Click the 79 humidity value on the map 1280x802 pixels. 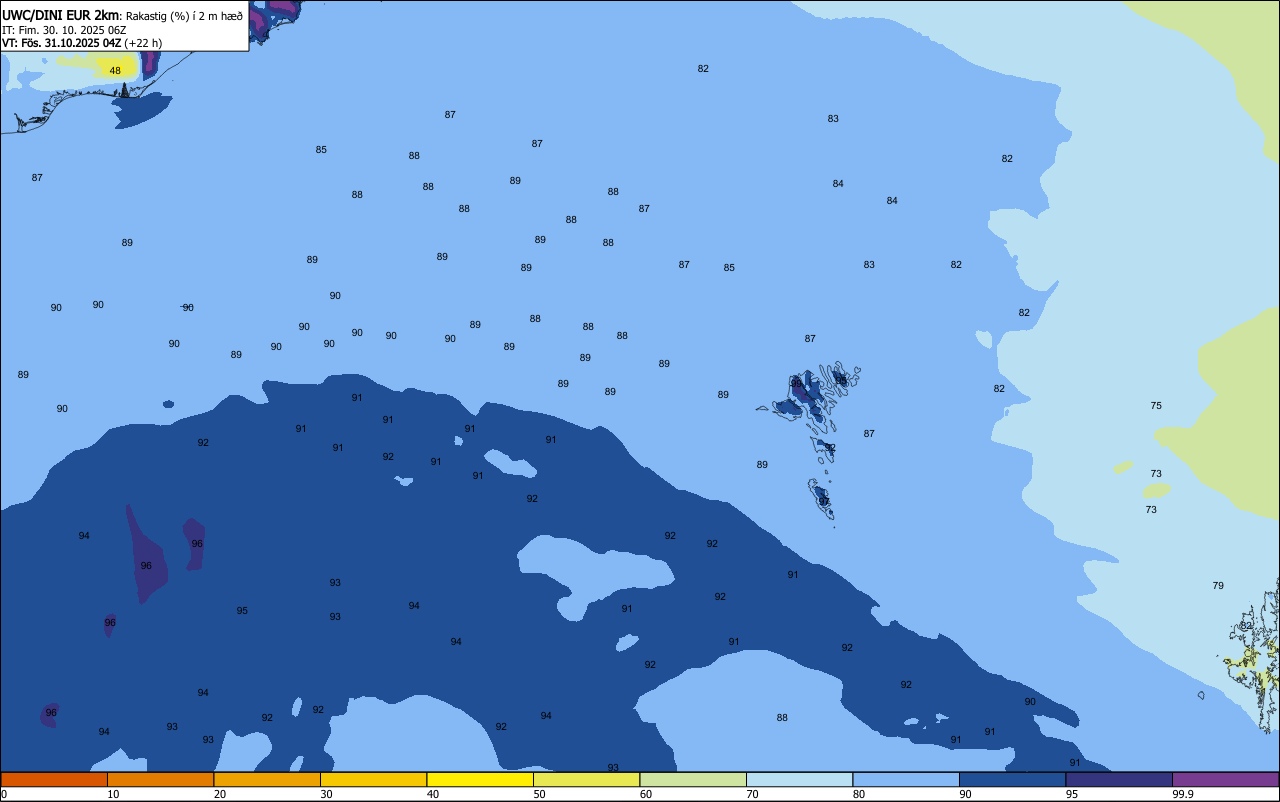coord(1218,586)
